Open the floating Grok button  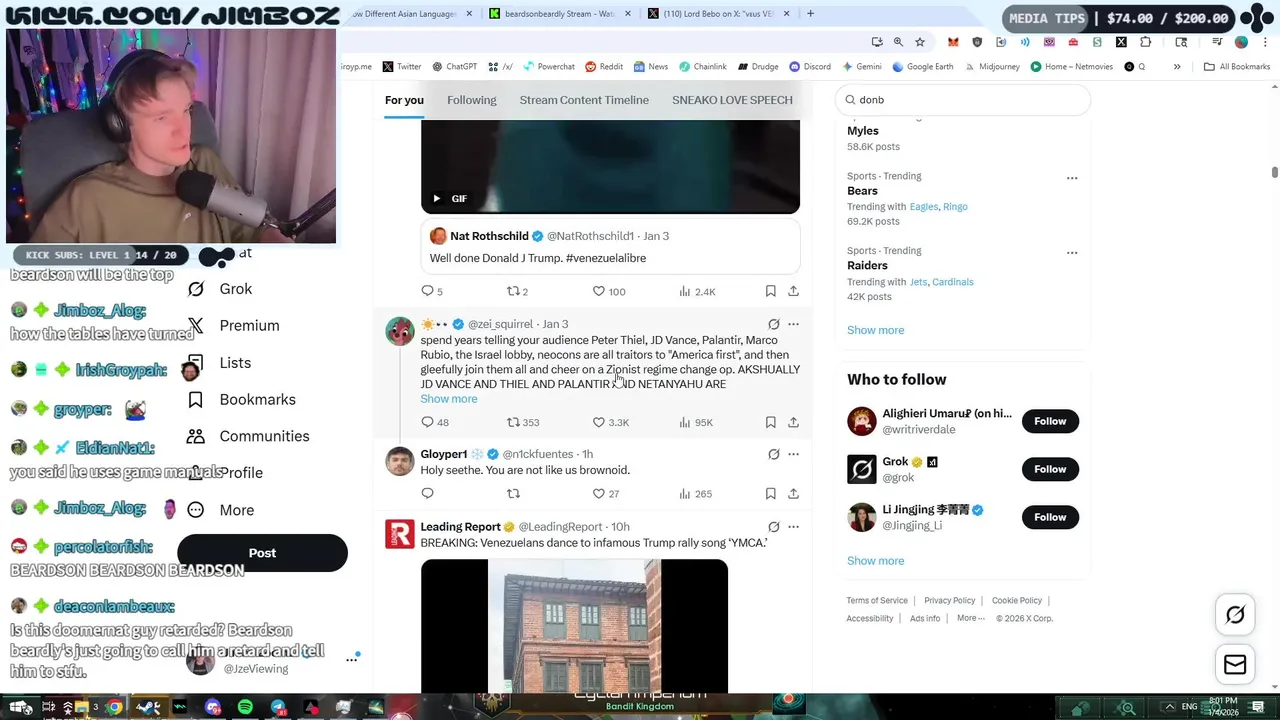pyautogui.click(x=1235, y=615)
